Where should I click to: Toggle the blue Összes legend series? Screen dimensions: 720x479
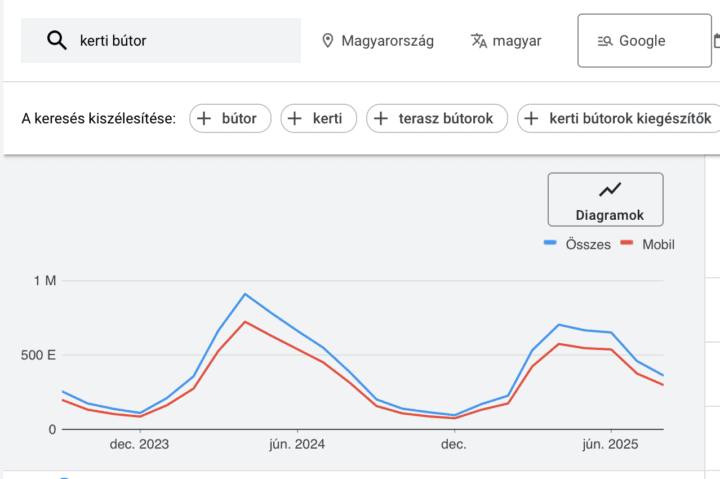(577, 244)
